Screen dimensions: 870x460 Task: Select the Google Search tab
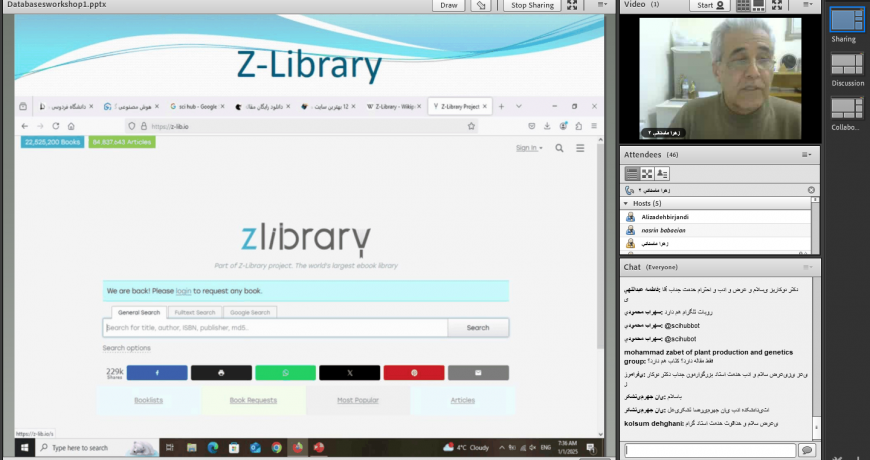[x=250, y=312]
